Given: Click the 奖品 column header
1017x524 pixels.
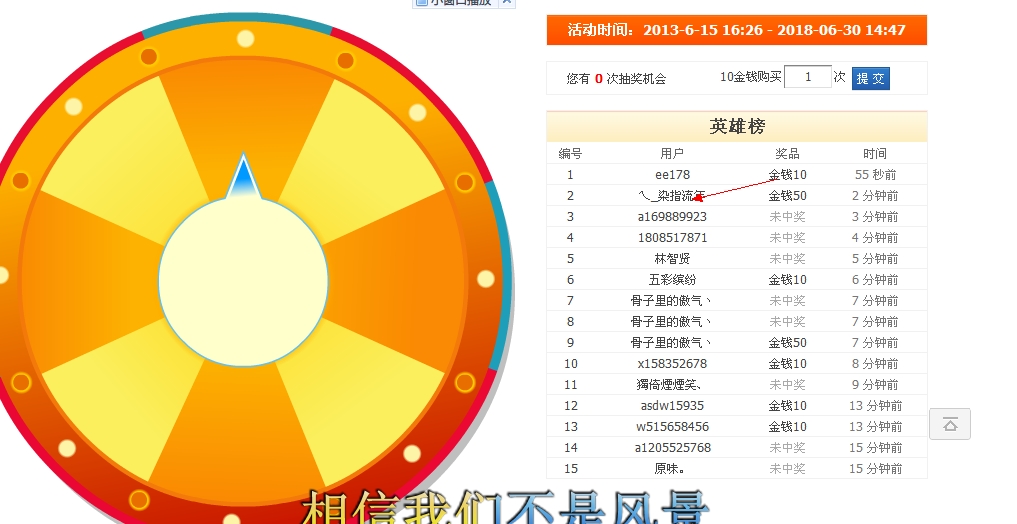Looking at the screenshot, I should pos(787,154).
